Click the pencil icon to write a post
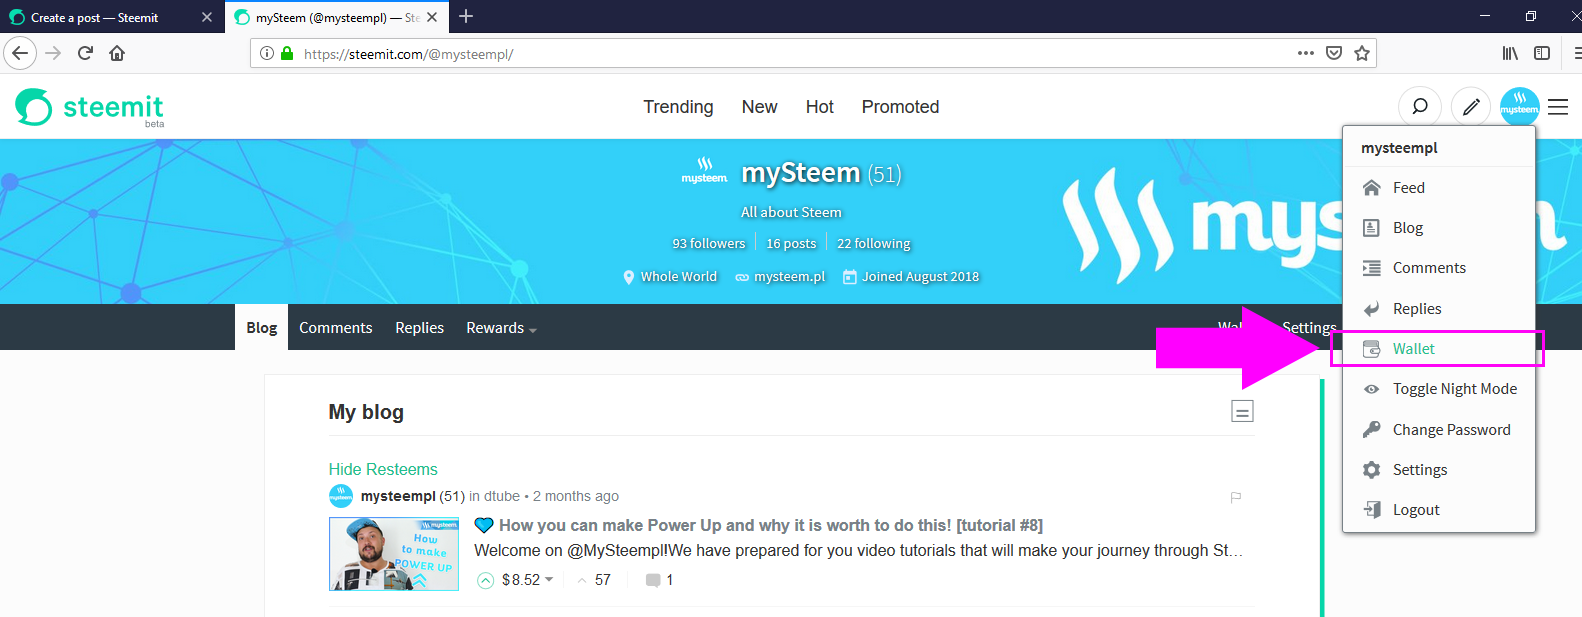1582x617 pixels. (x=1471, y=106)
